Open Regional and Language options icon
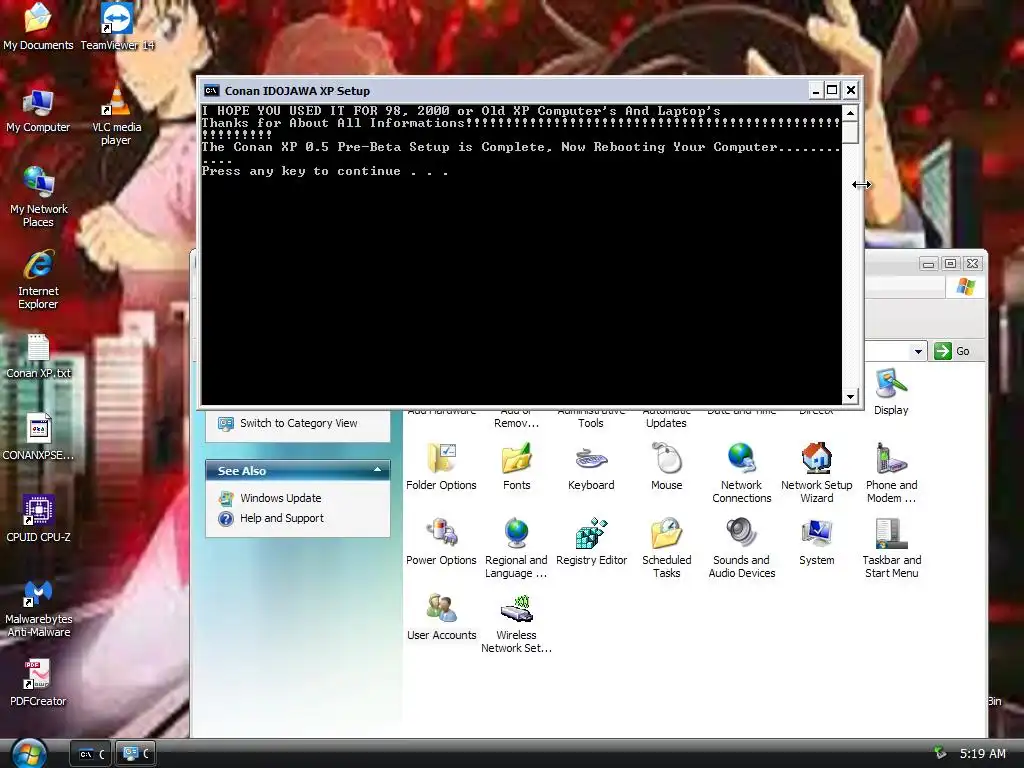Viewport: 1024px width, 768px height. coord(516,548)
